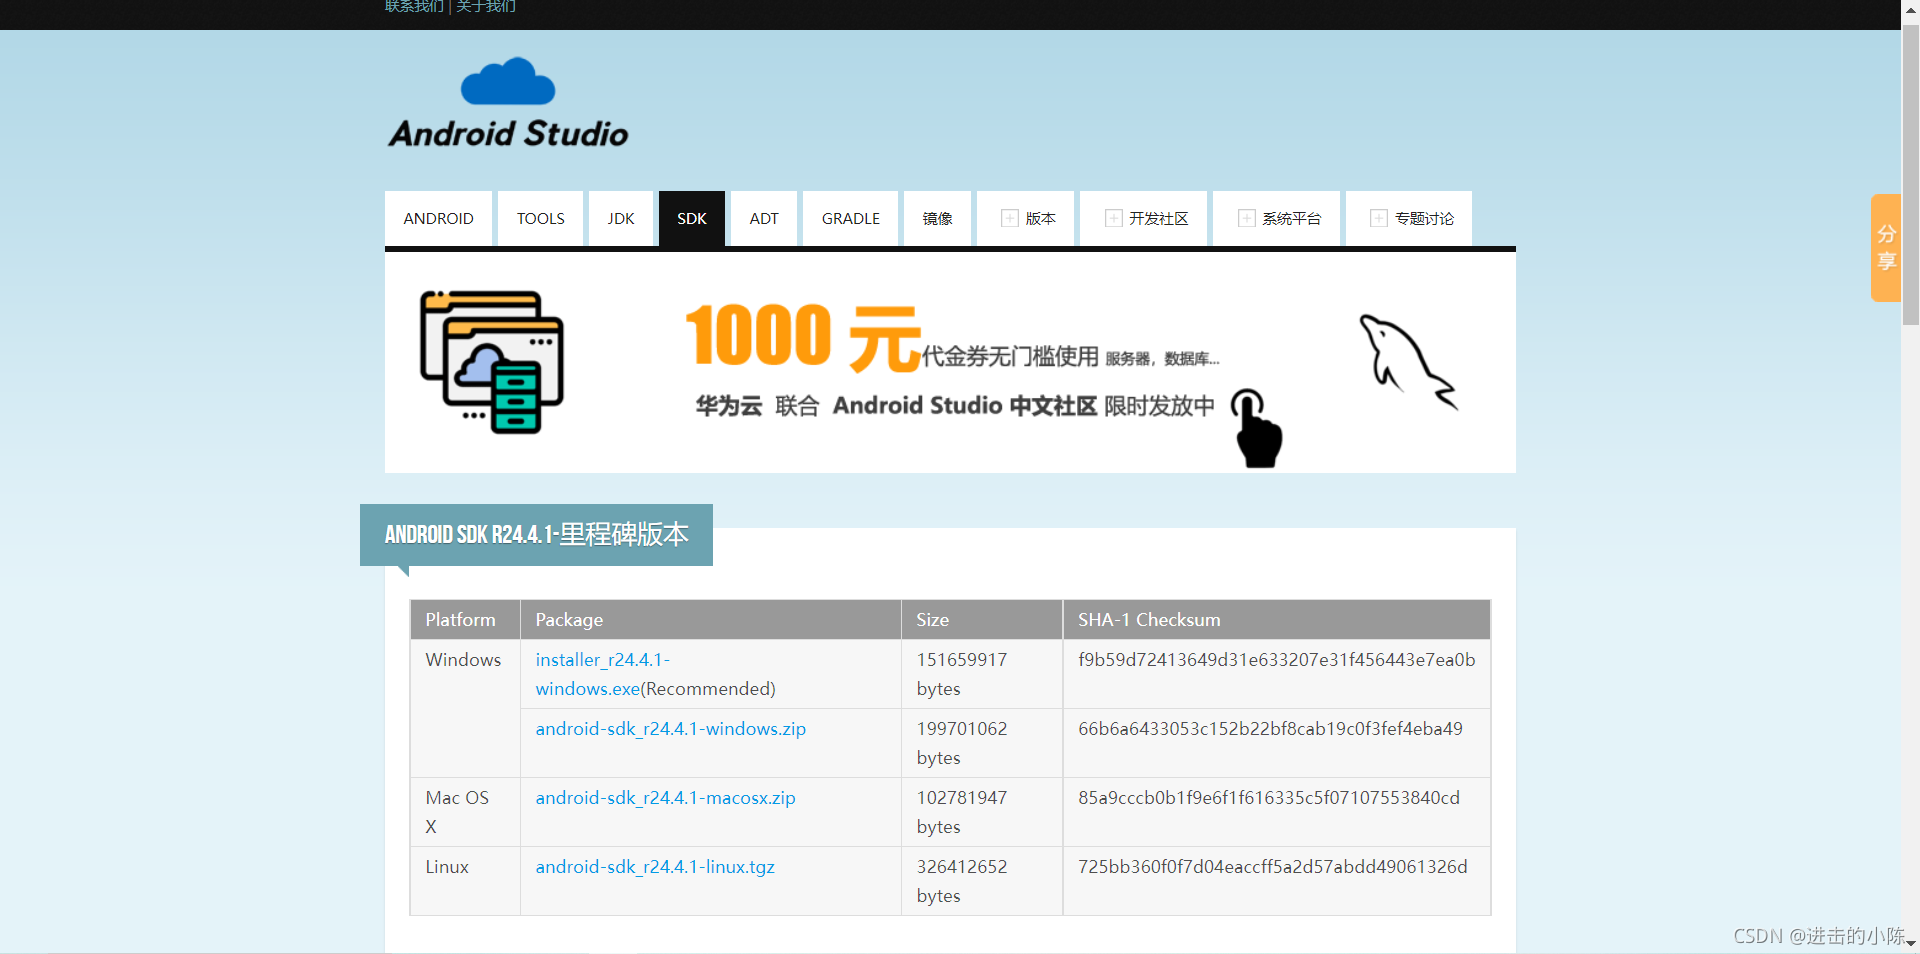The image size is (1920, 954).
Task: Click the size value 199701062 bytes
Action: (x=962, y=743)
